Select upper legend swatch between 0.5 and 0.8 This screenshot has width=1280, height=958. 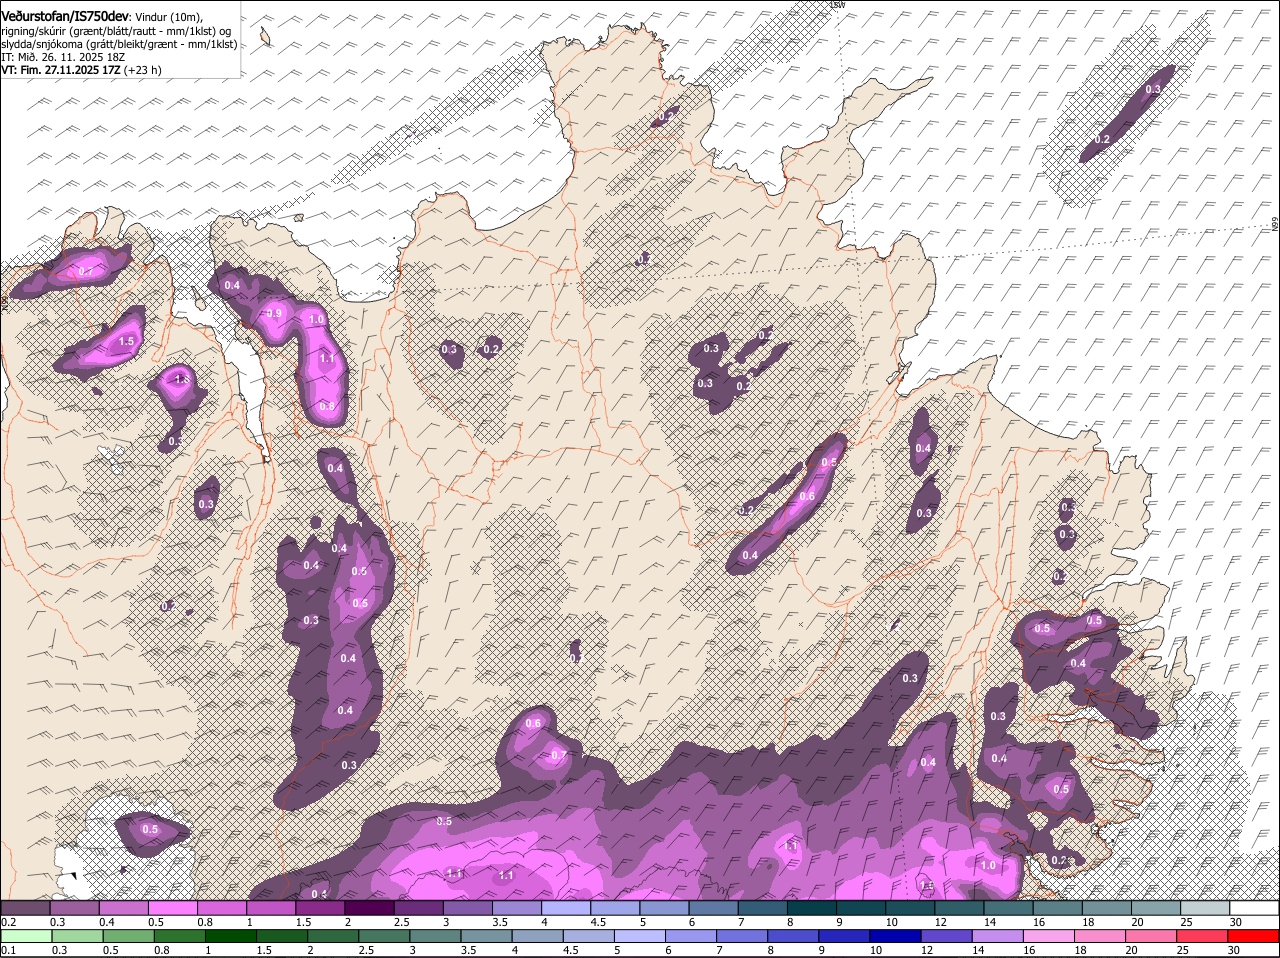(x=173, y=908)
